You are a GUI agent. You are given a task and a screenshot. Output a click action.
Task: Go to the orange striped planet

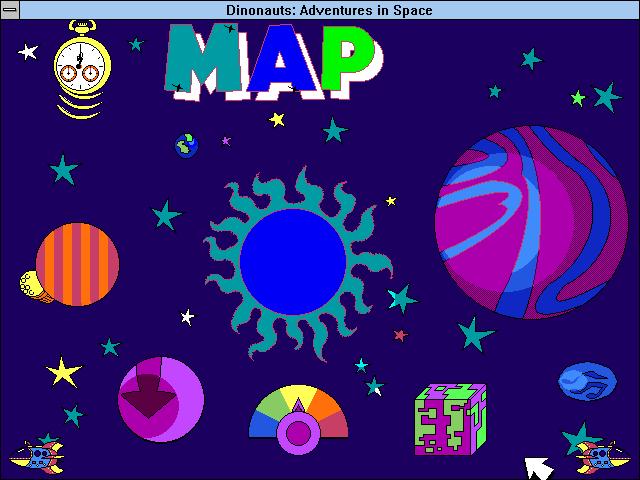(x=78, y=264)
